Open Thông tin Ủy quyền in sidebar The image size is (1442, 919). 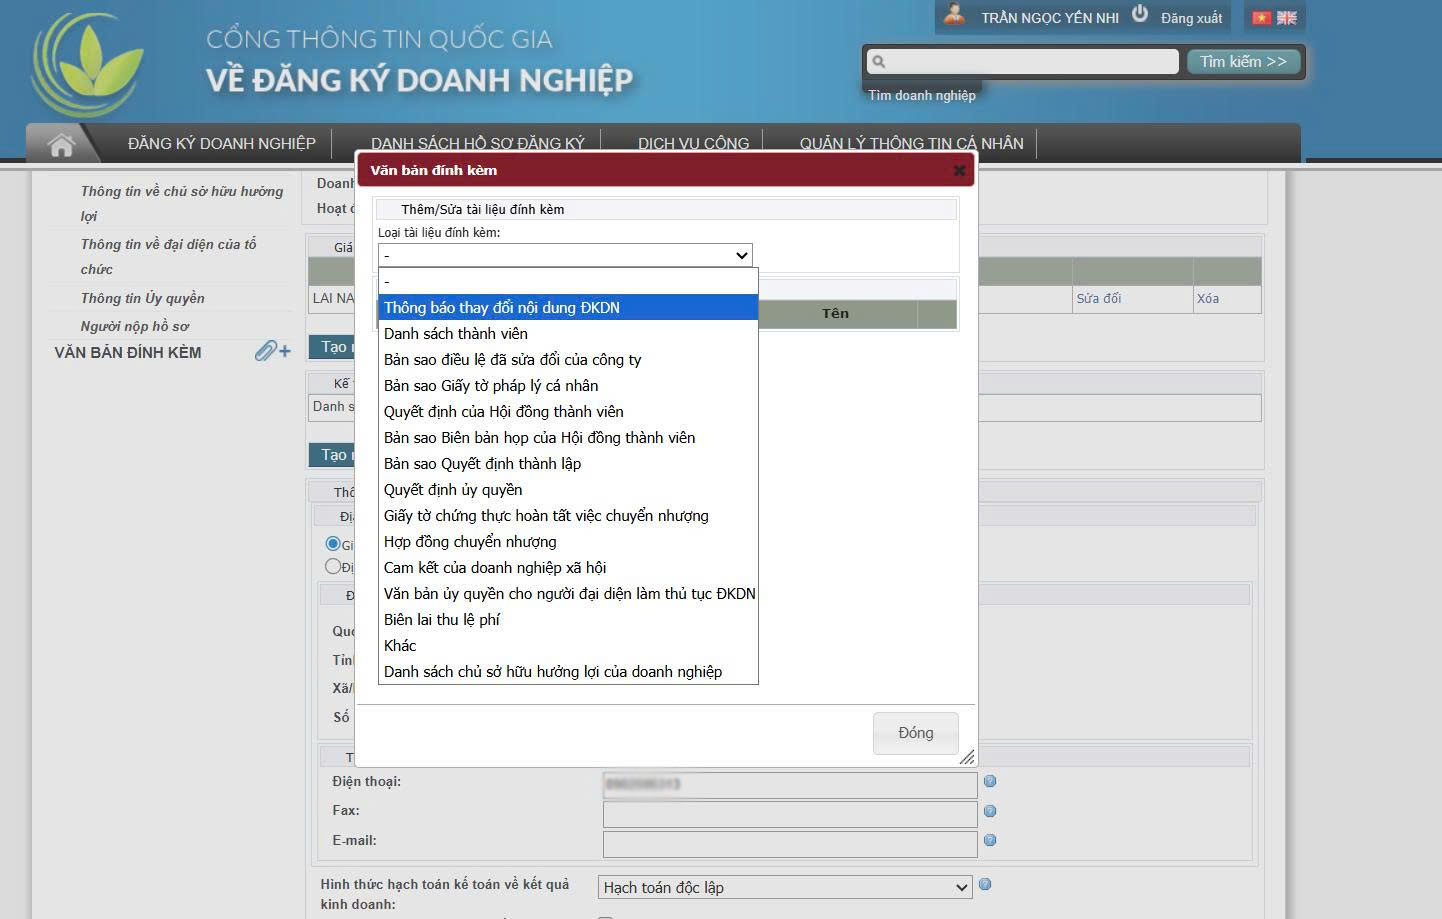point(142,298)
